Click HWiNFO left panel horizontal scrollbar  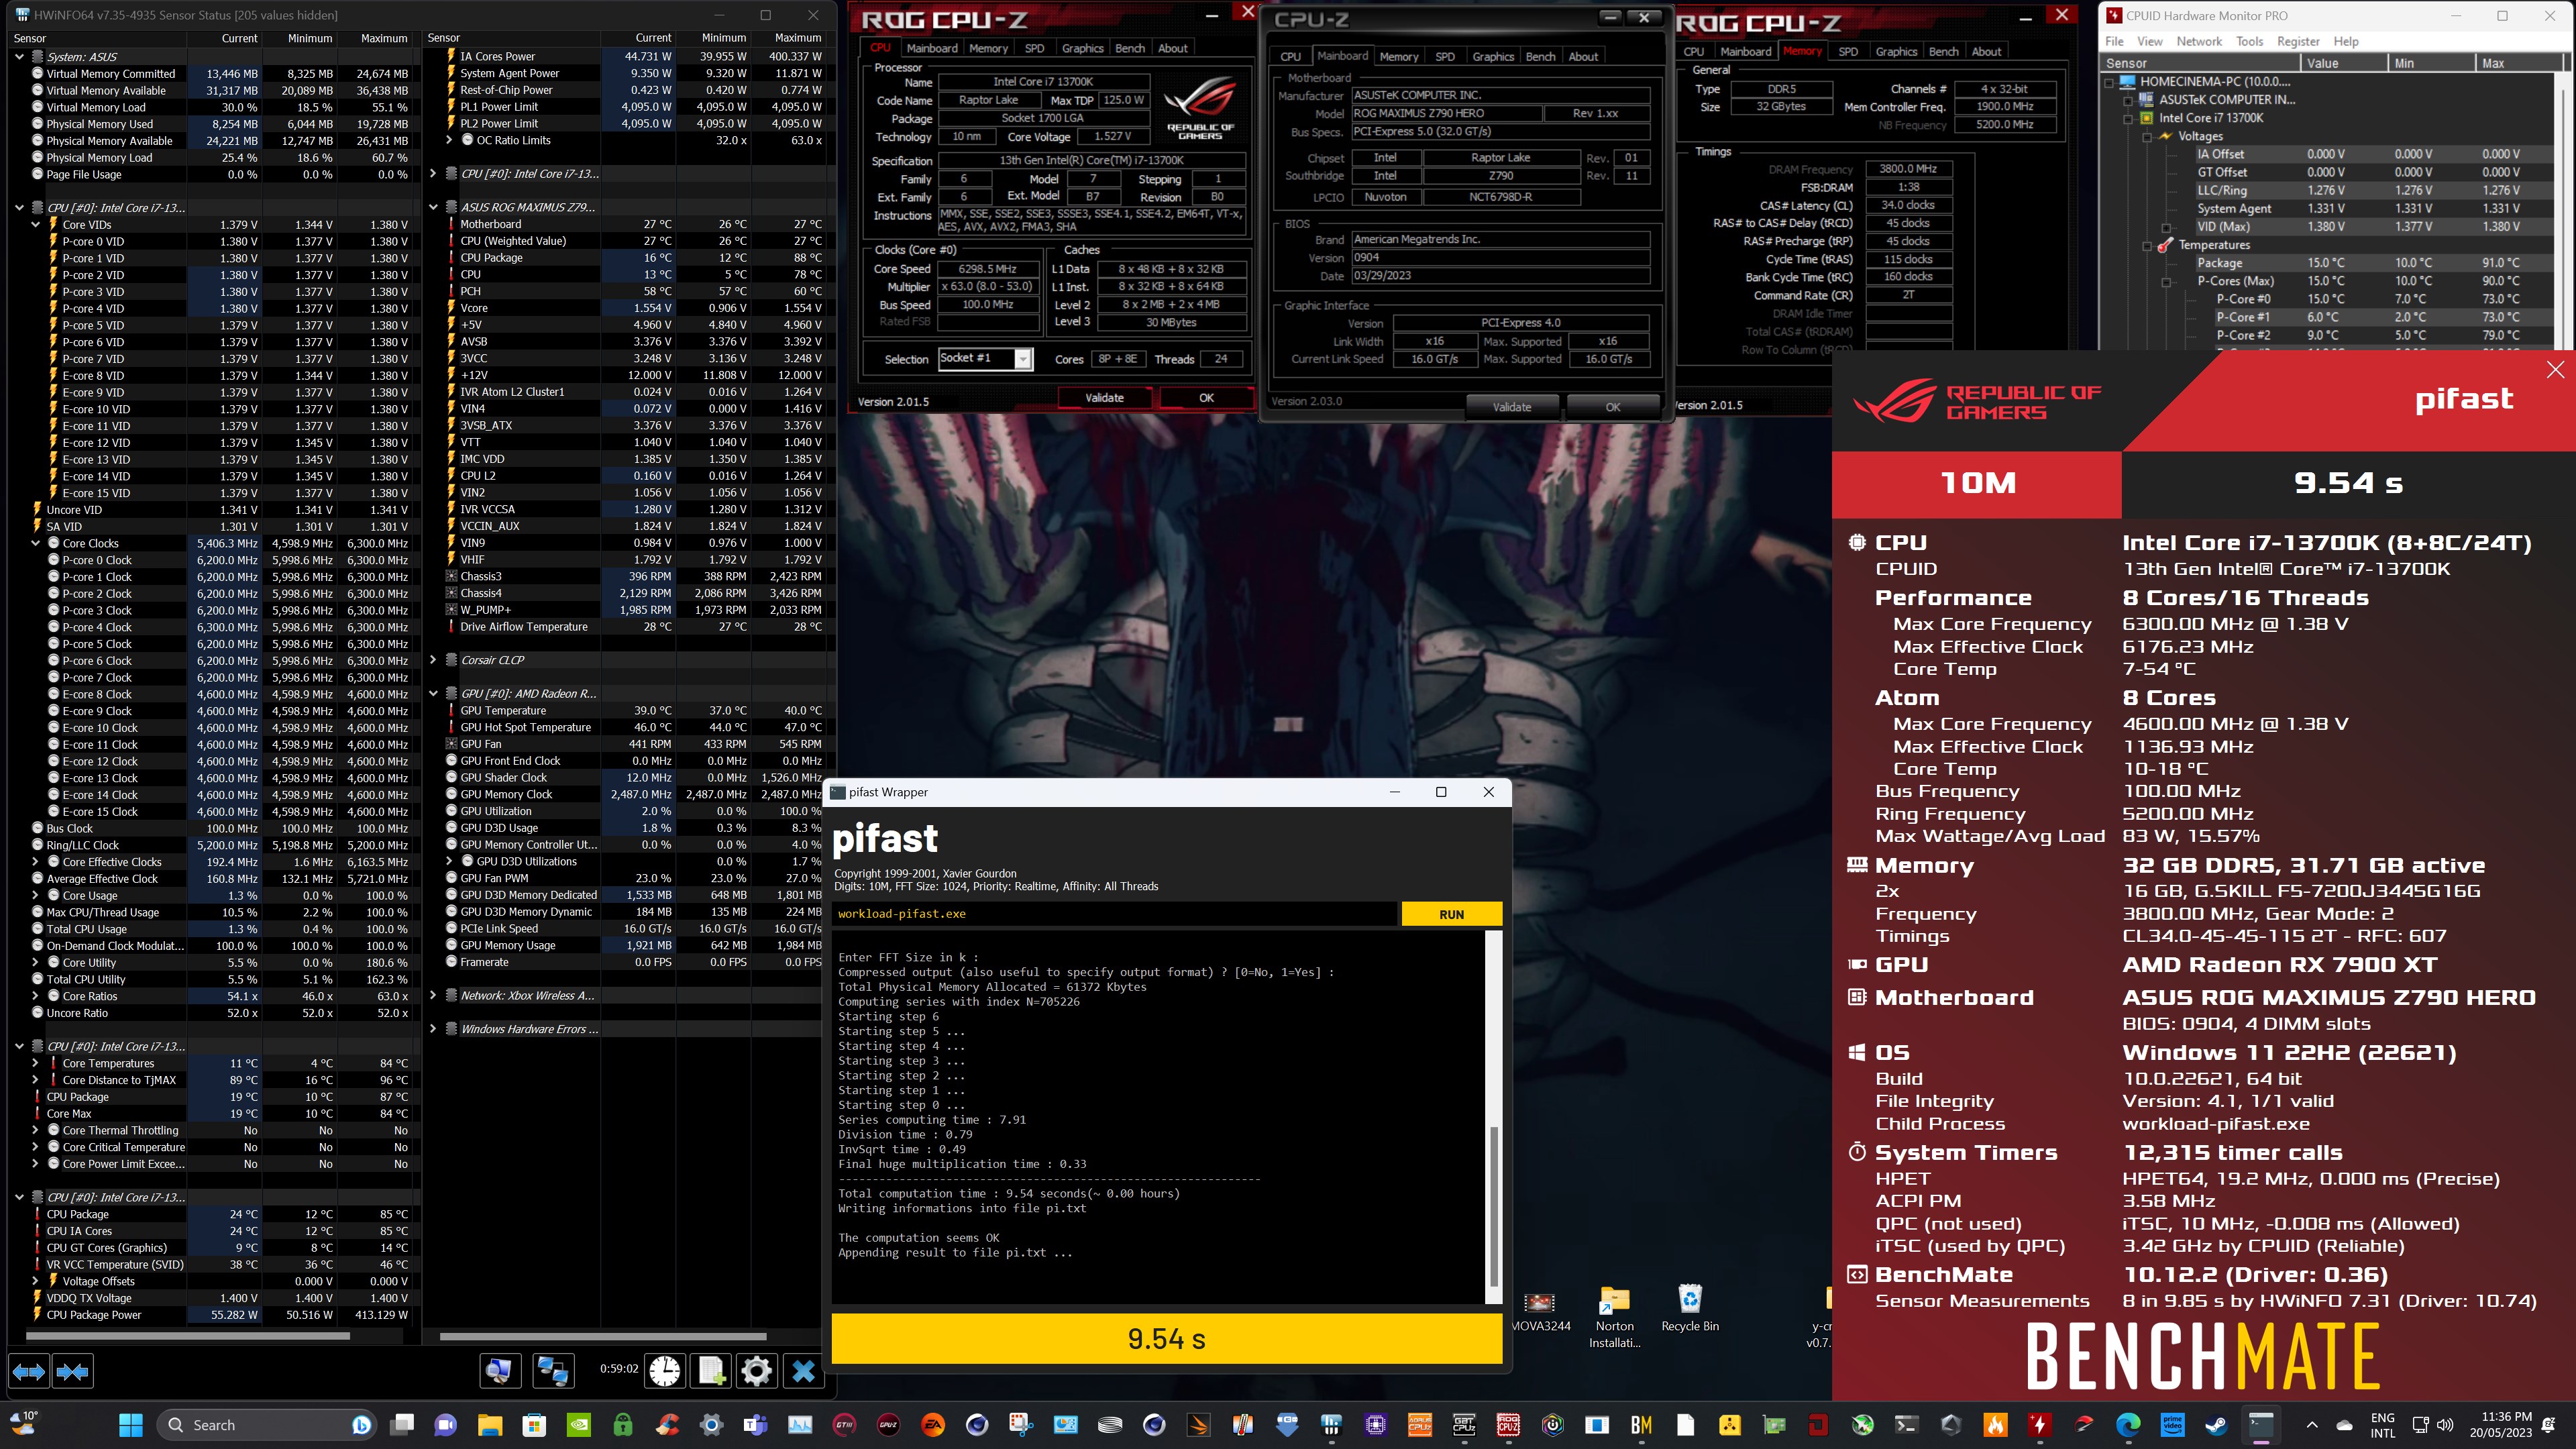coord(187,1336)
